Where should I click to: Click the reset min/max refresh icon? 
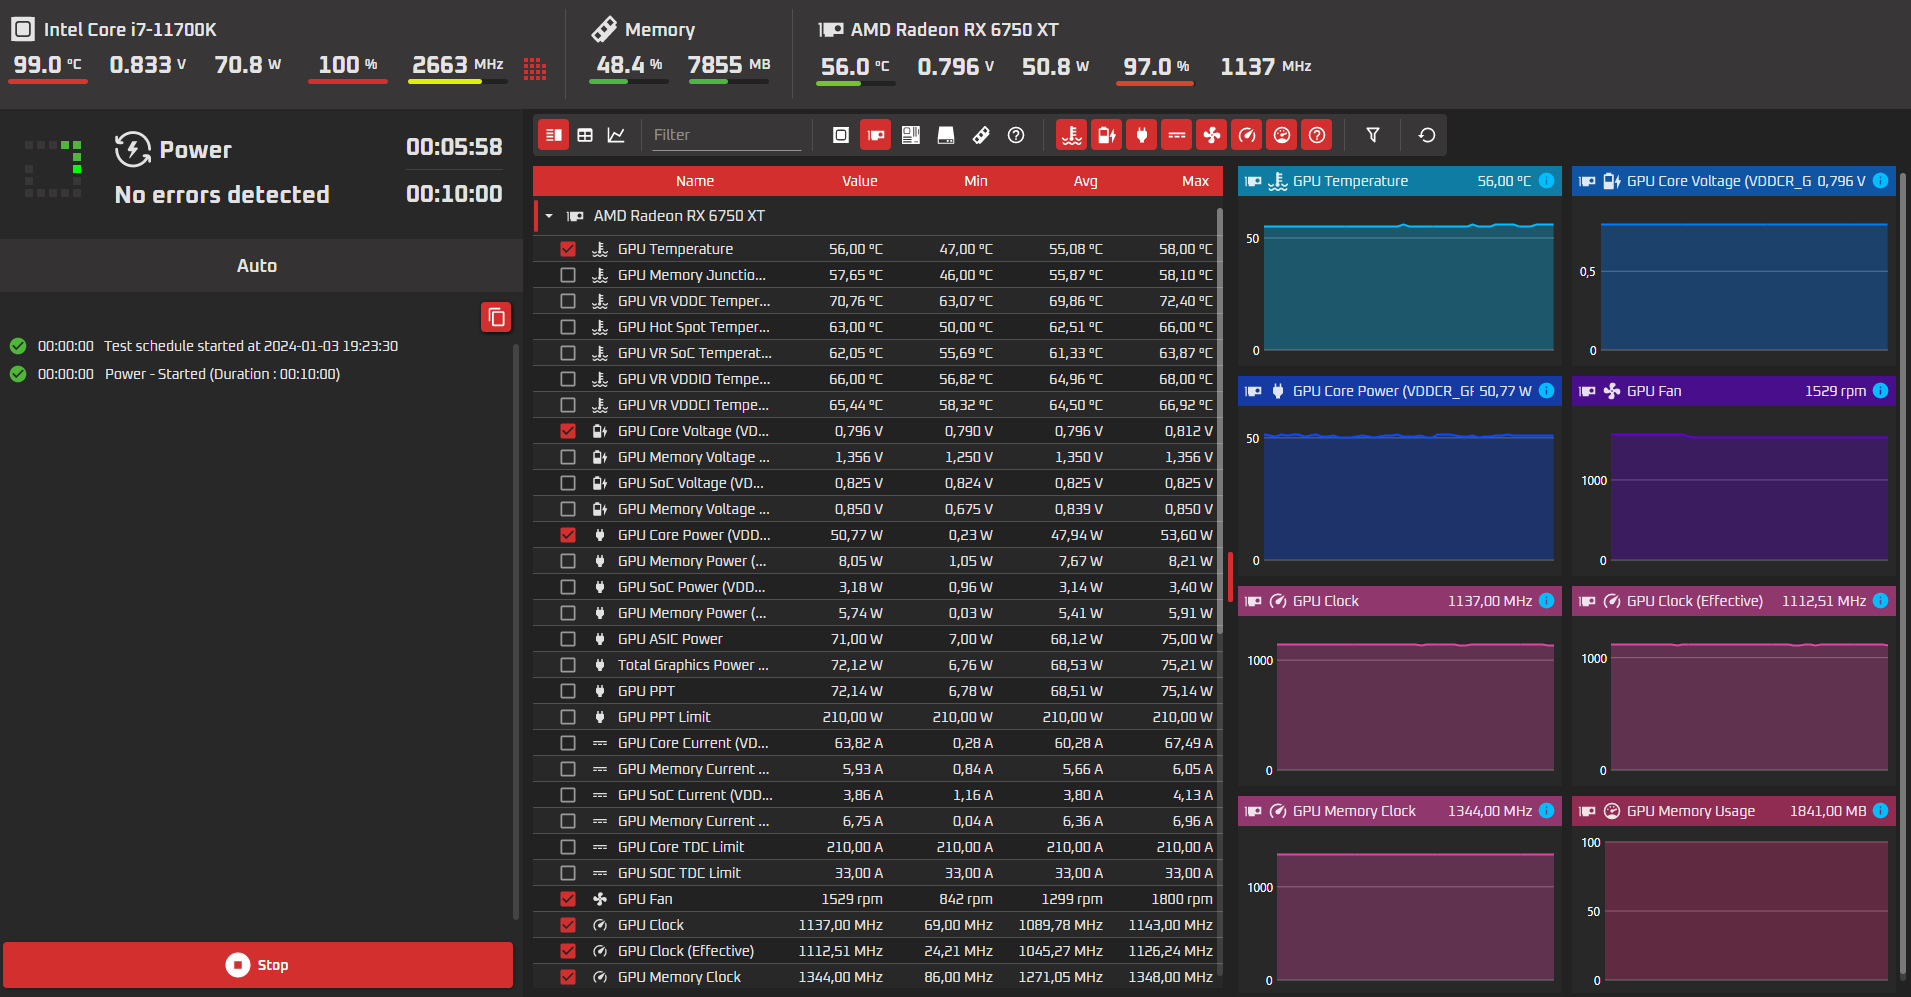click(x=1427, y=135)
